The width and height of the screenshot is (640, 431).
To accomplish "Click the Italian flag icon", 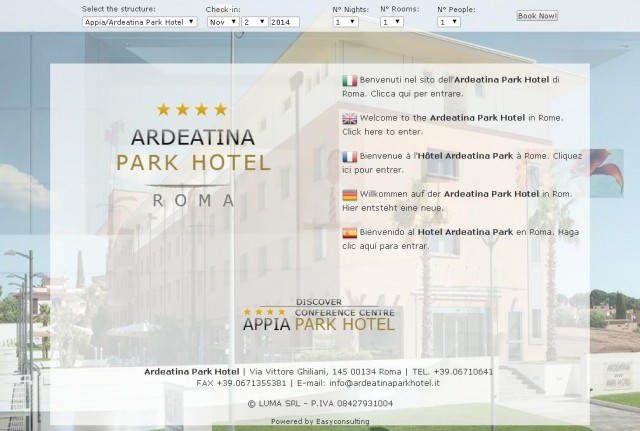I will tap(350, 81).
